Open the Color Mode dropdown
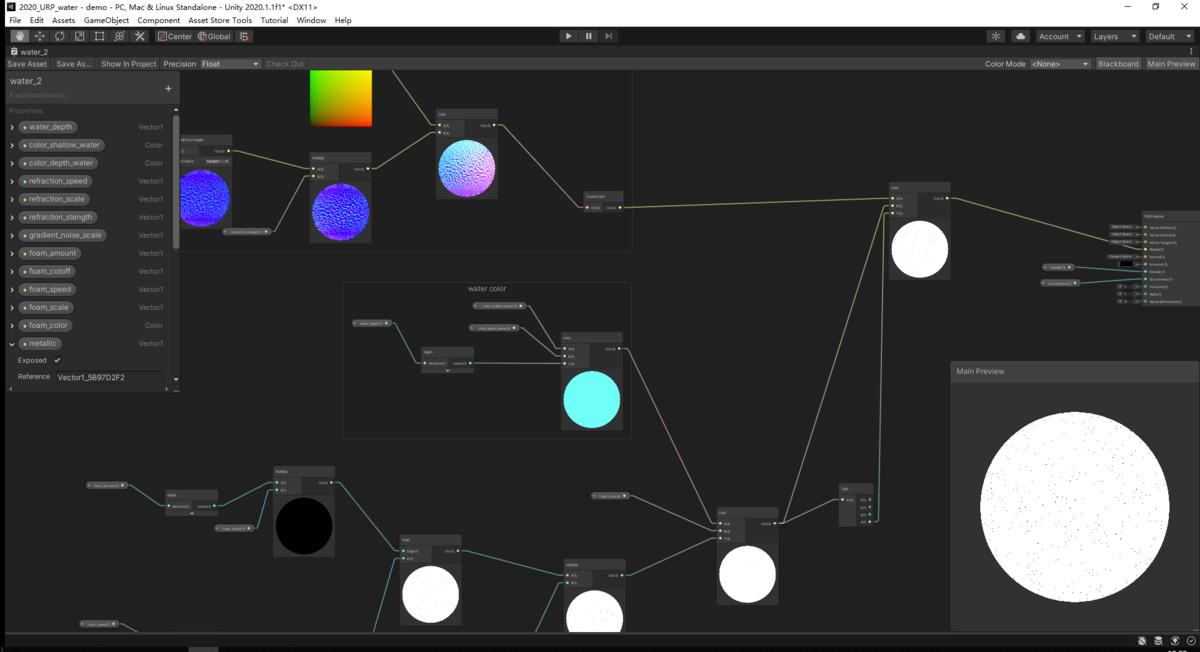The width and height of the screenshot is (1200, 652). click(x=1060, y=64)
